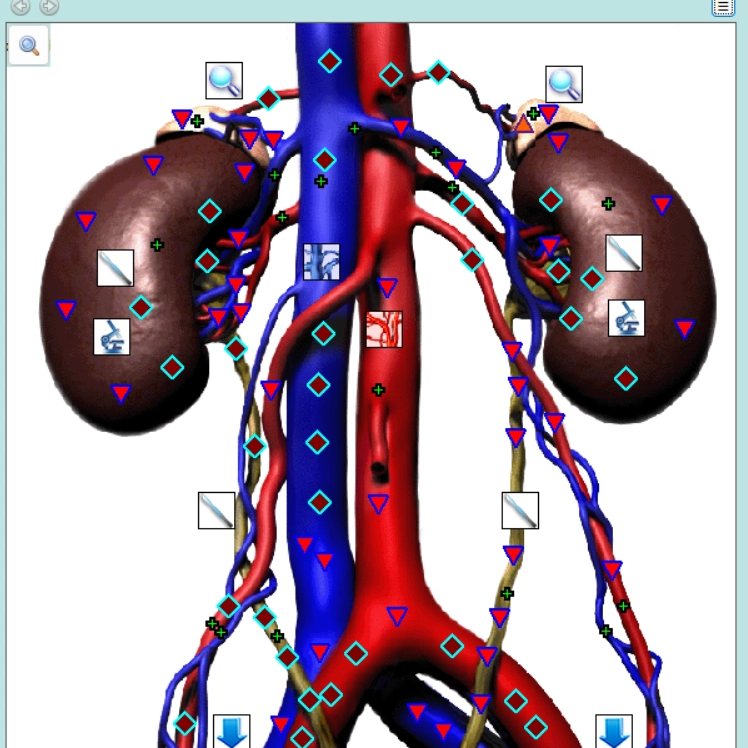Click the red triangle marker on the image-left adrenal gland
This screenshot has width=748, height=748.
(182, 118)
